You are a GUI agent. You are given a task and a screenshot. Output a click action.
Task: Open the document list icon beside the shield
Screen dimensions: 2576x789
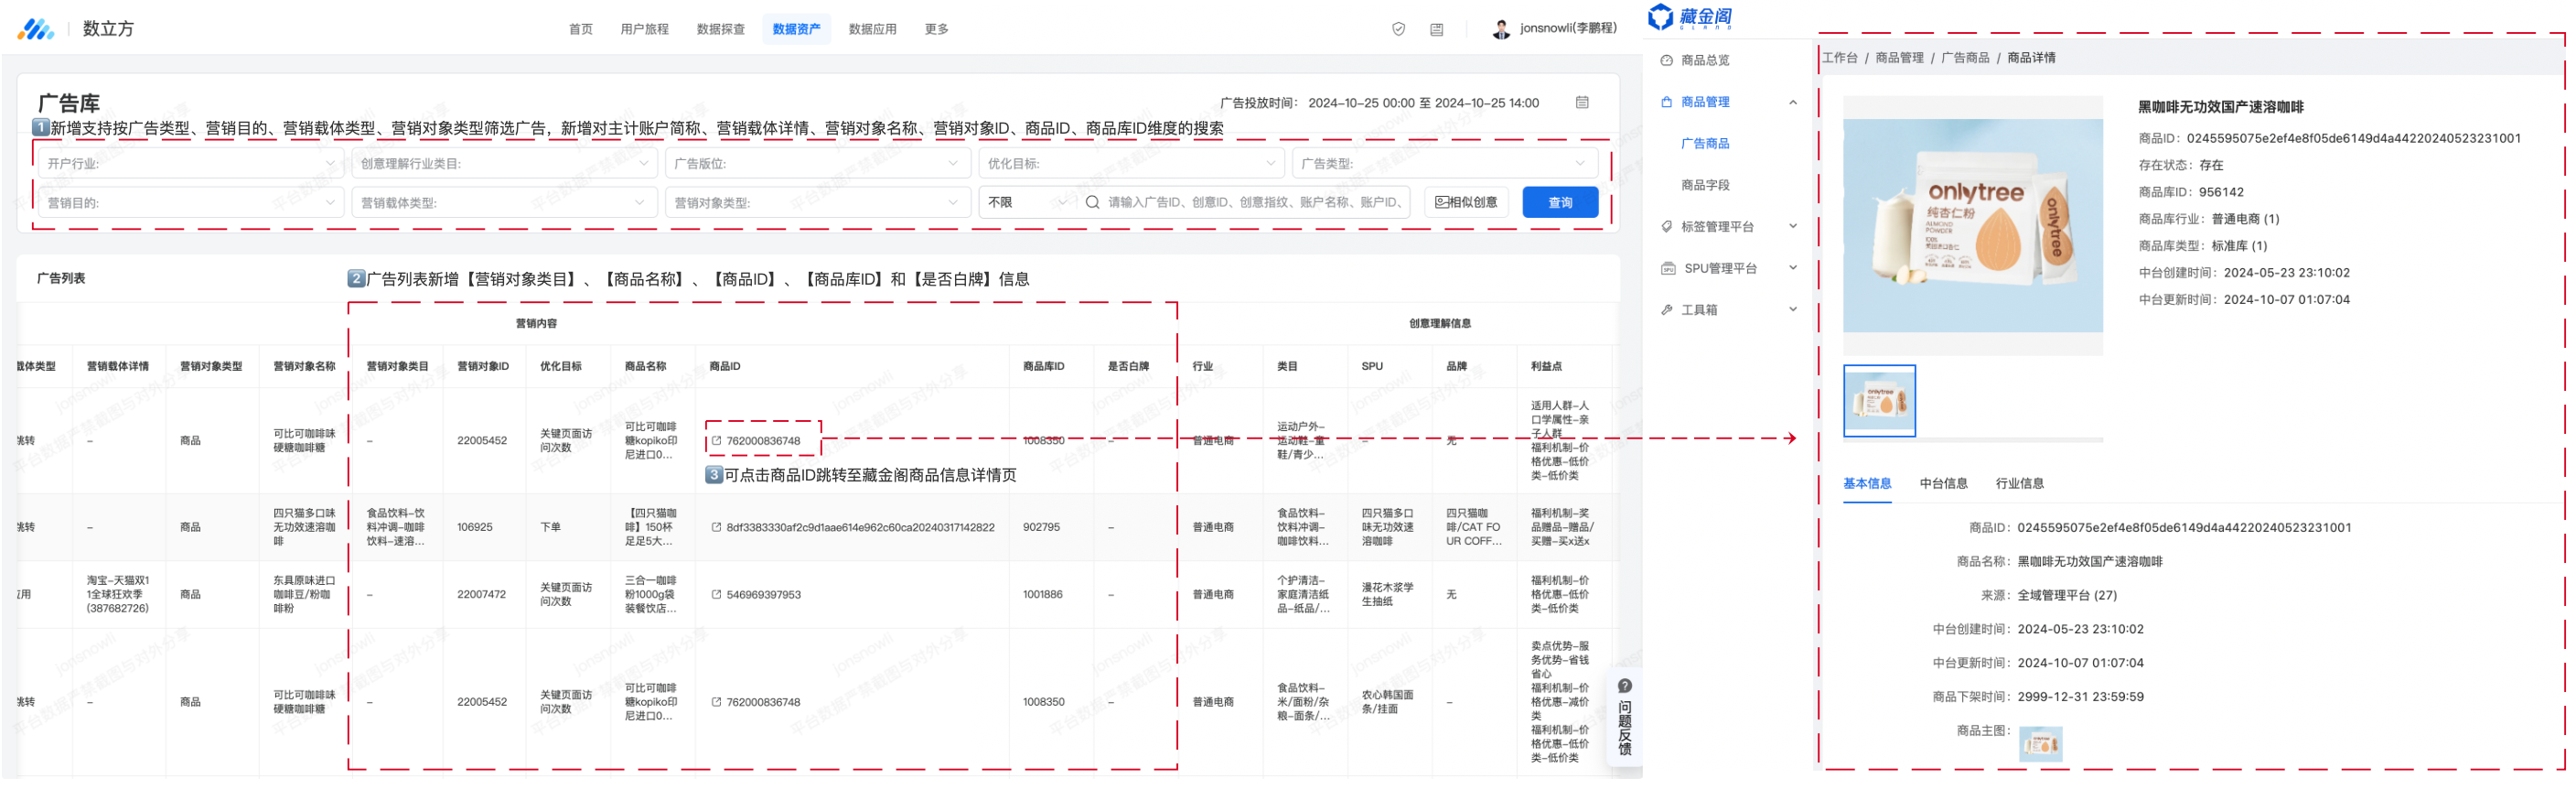1436,29
